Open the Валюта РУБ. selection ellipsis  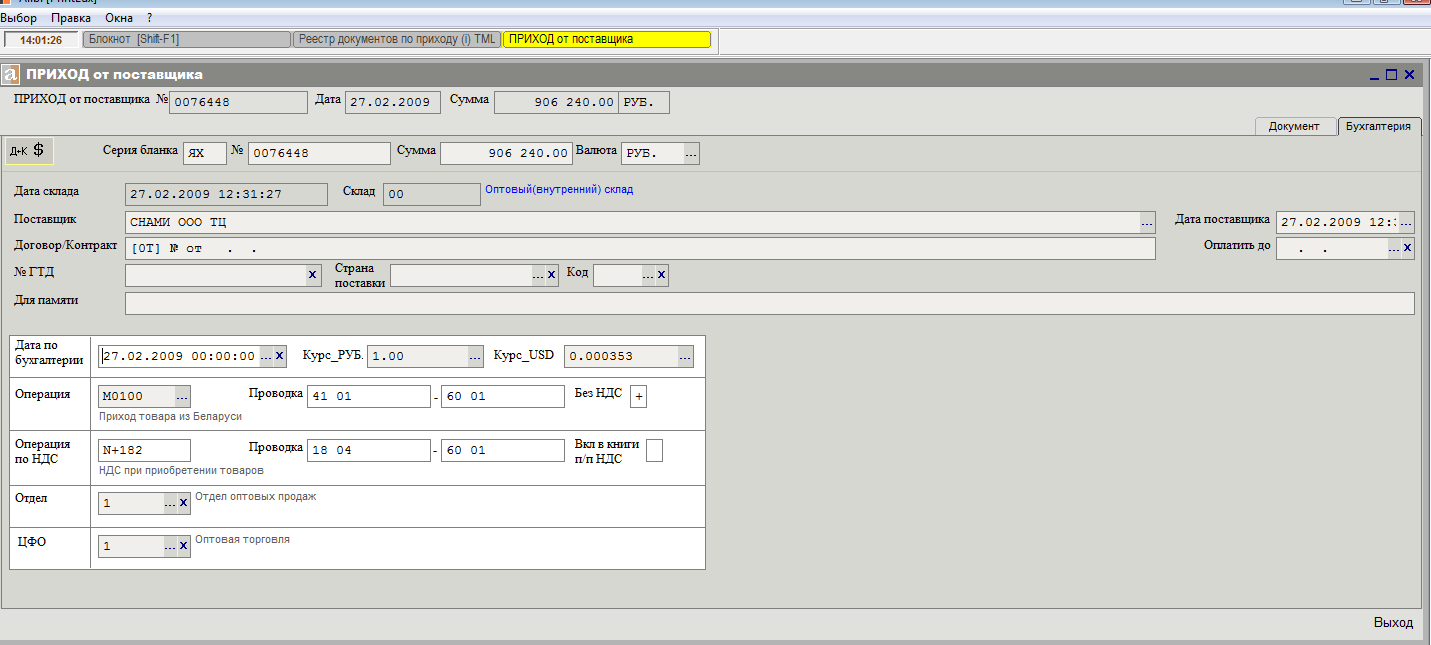(691, 153)
